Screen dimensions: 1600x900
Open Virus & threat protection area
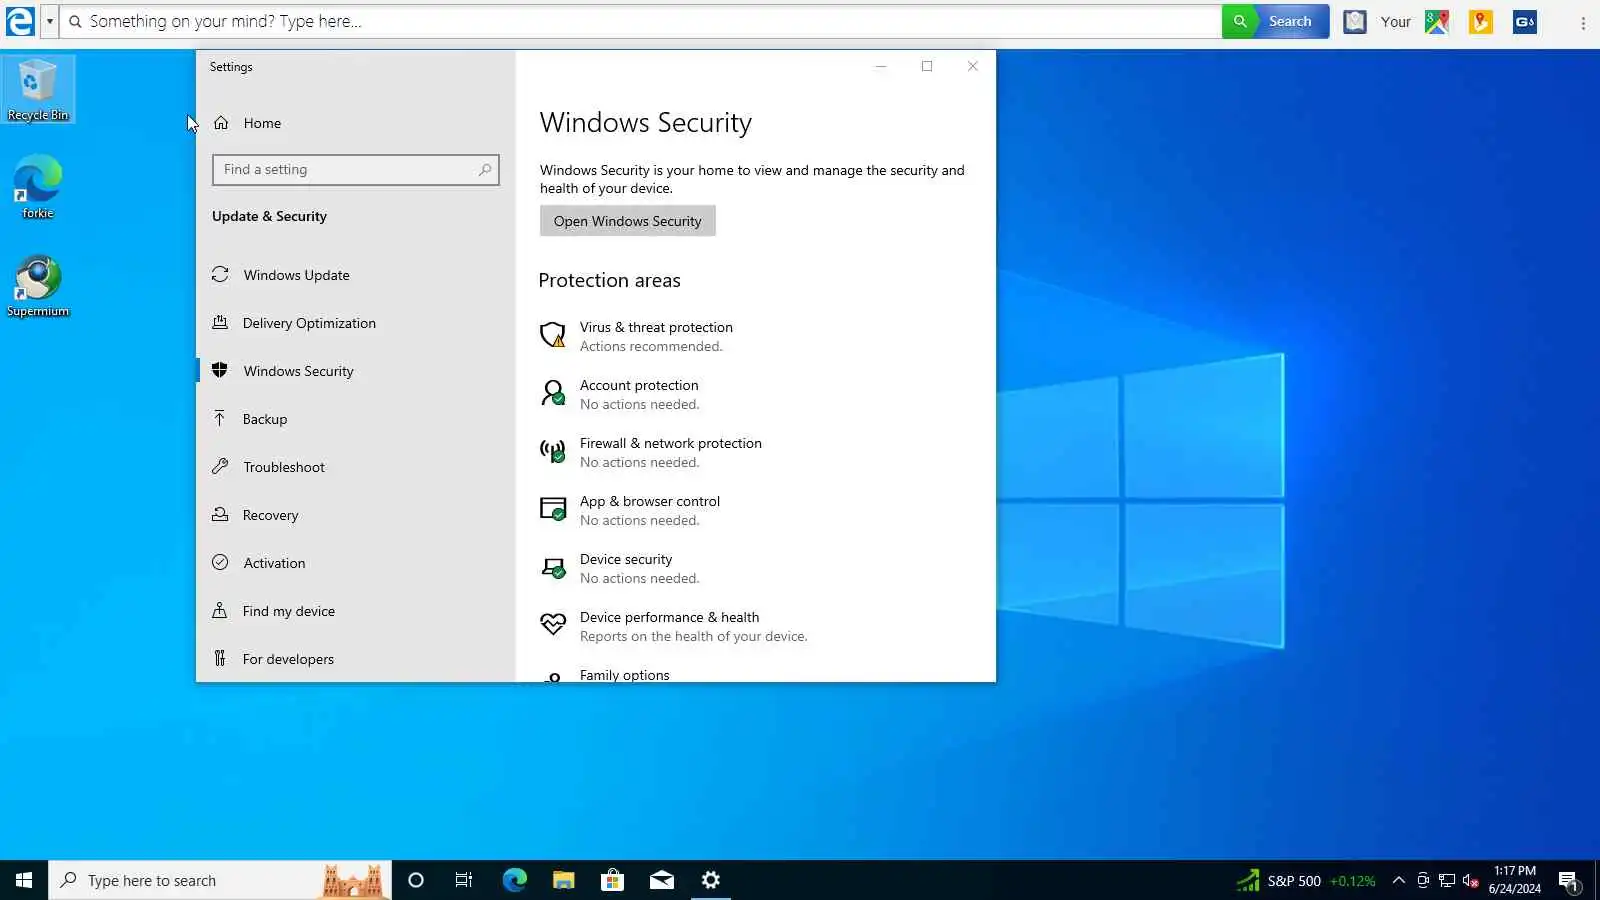pyautogui.click(x=636, y=336)
